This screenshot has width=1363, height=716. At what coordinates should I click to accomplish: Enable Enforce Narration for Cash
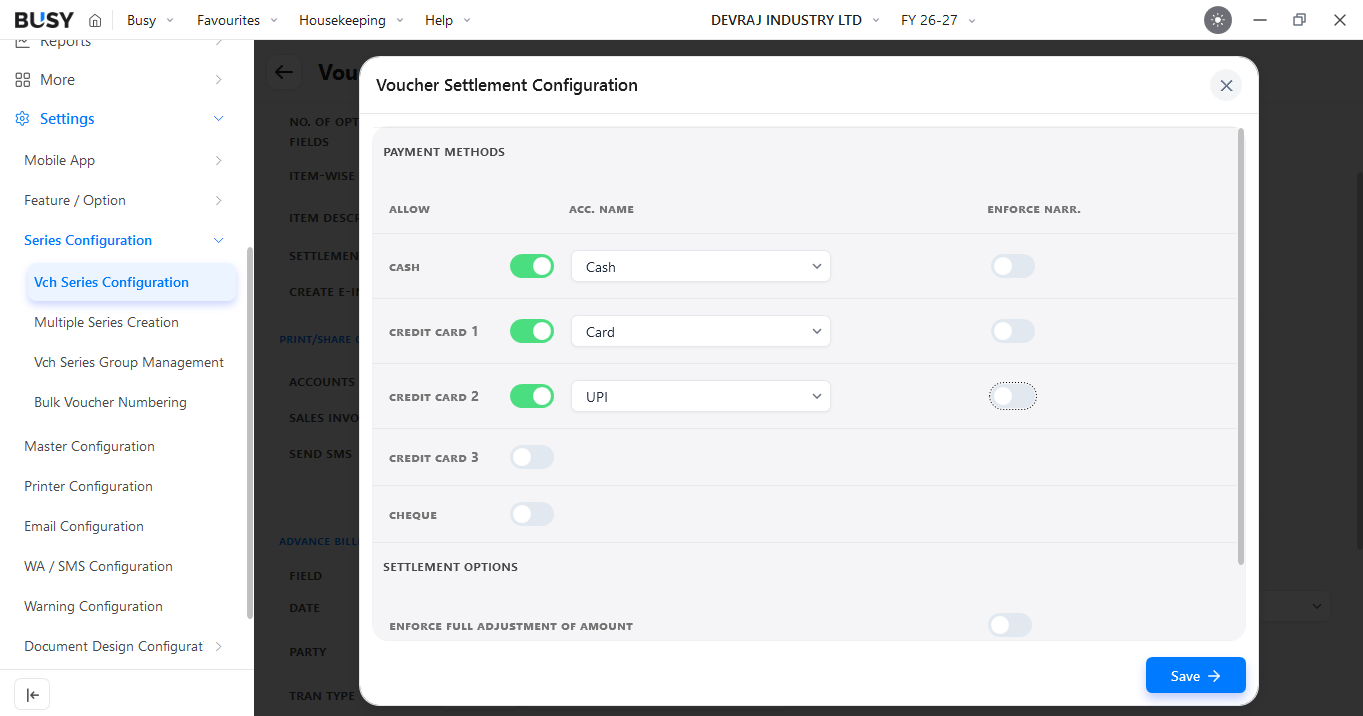point(1013,266)
